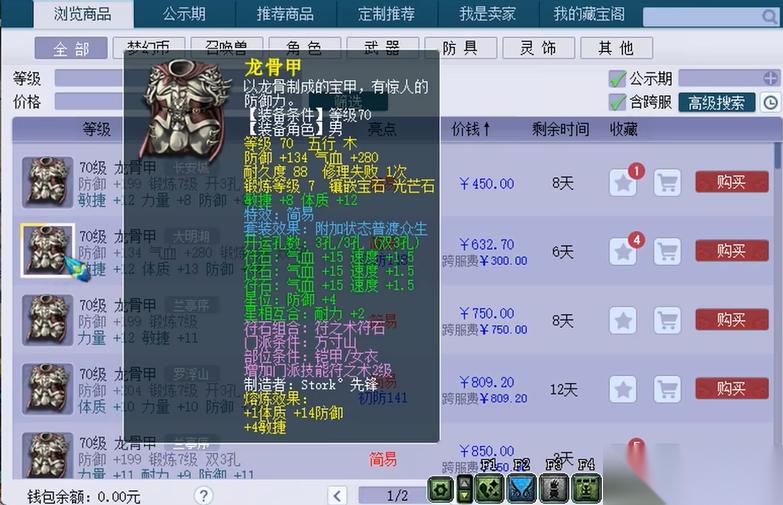This screenshot has width=783, height=505.
Task: Open the 我的藏宝阁 tab
Action: click(589, 14)
